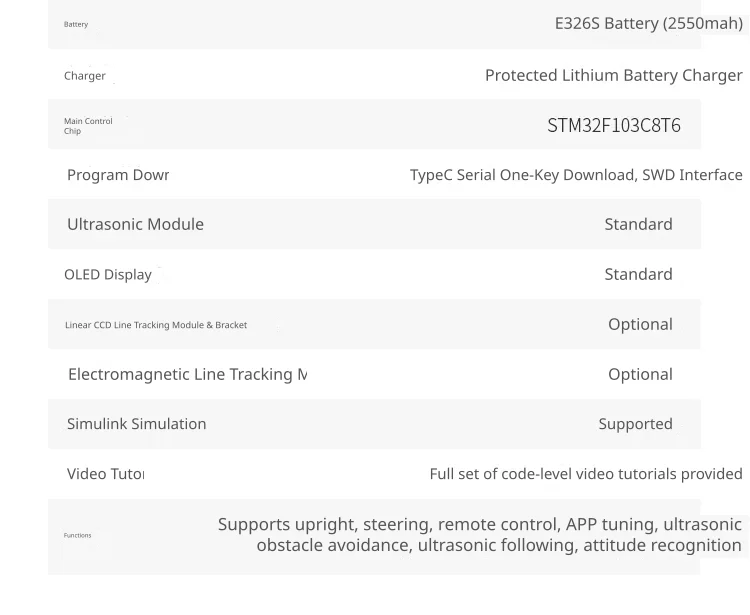This screenshot has width=750, height=615.
Task: Select the Supported value for Simulink
Action: 636,424
